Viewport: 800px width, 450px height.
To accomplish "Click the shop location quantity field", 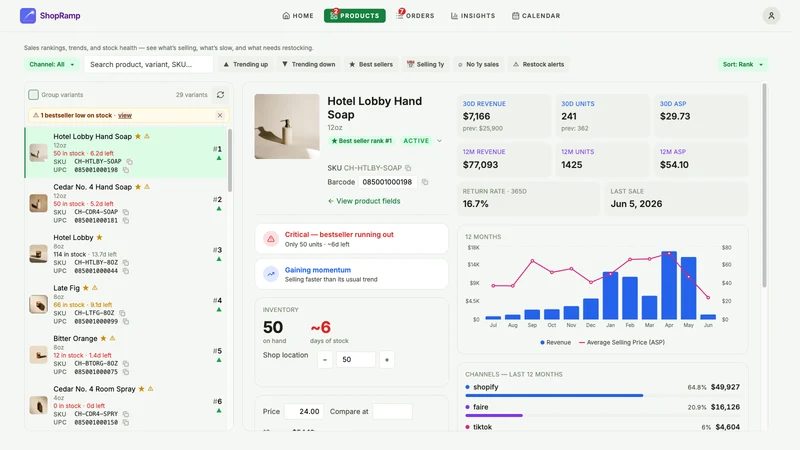I will [x=356, y=360].
